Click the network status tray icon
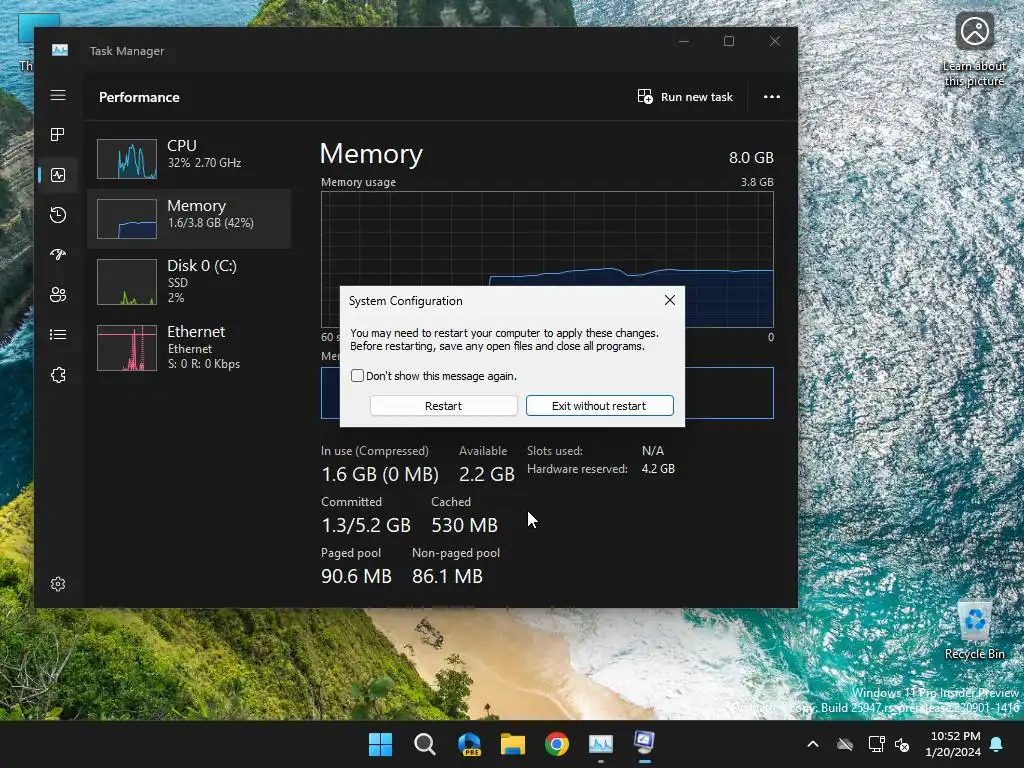Image resolution: width=1024 pixels, height=768 pixels. 876,744
